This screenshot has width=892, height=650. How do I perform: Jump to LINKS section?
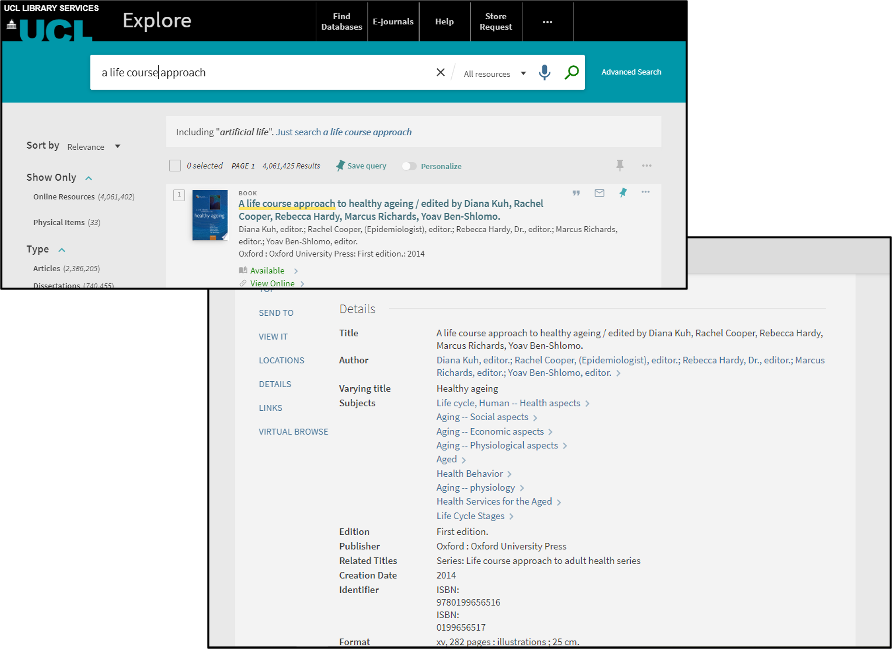(270, 408)
